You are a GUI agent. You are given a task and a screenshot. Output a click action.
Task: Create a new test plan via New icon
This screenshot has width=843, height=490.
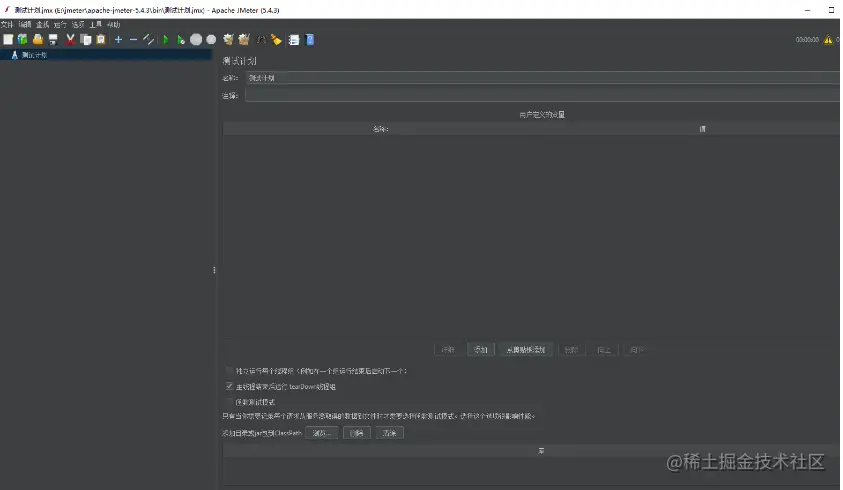(x=8, y=39)
